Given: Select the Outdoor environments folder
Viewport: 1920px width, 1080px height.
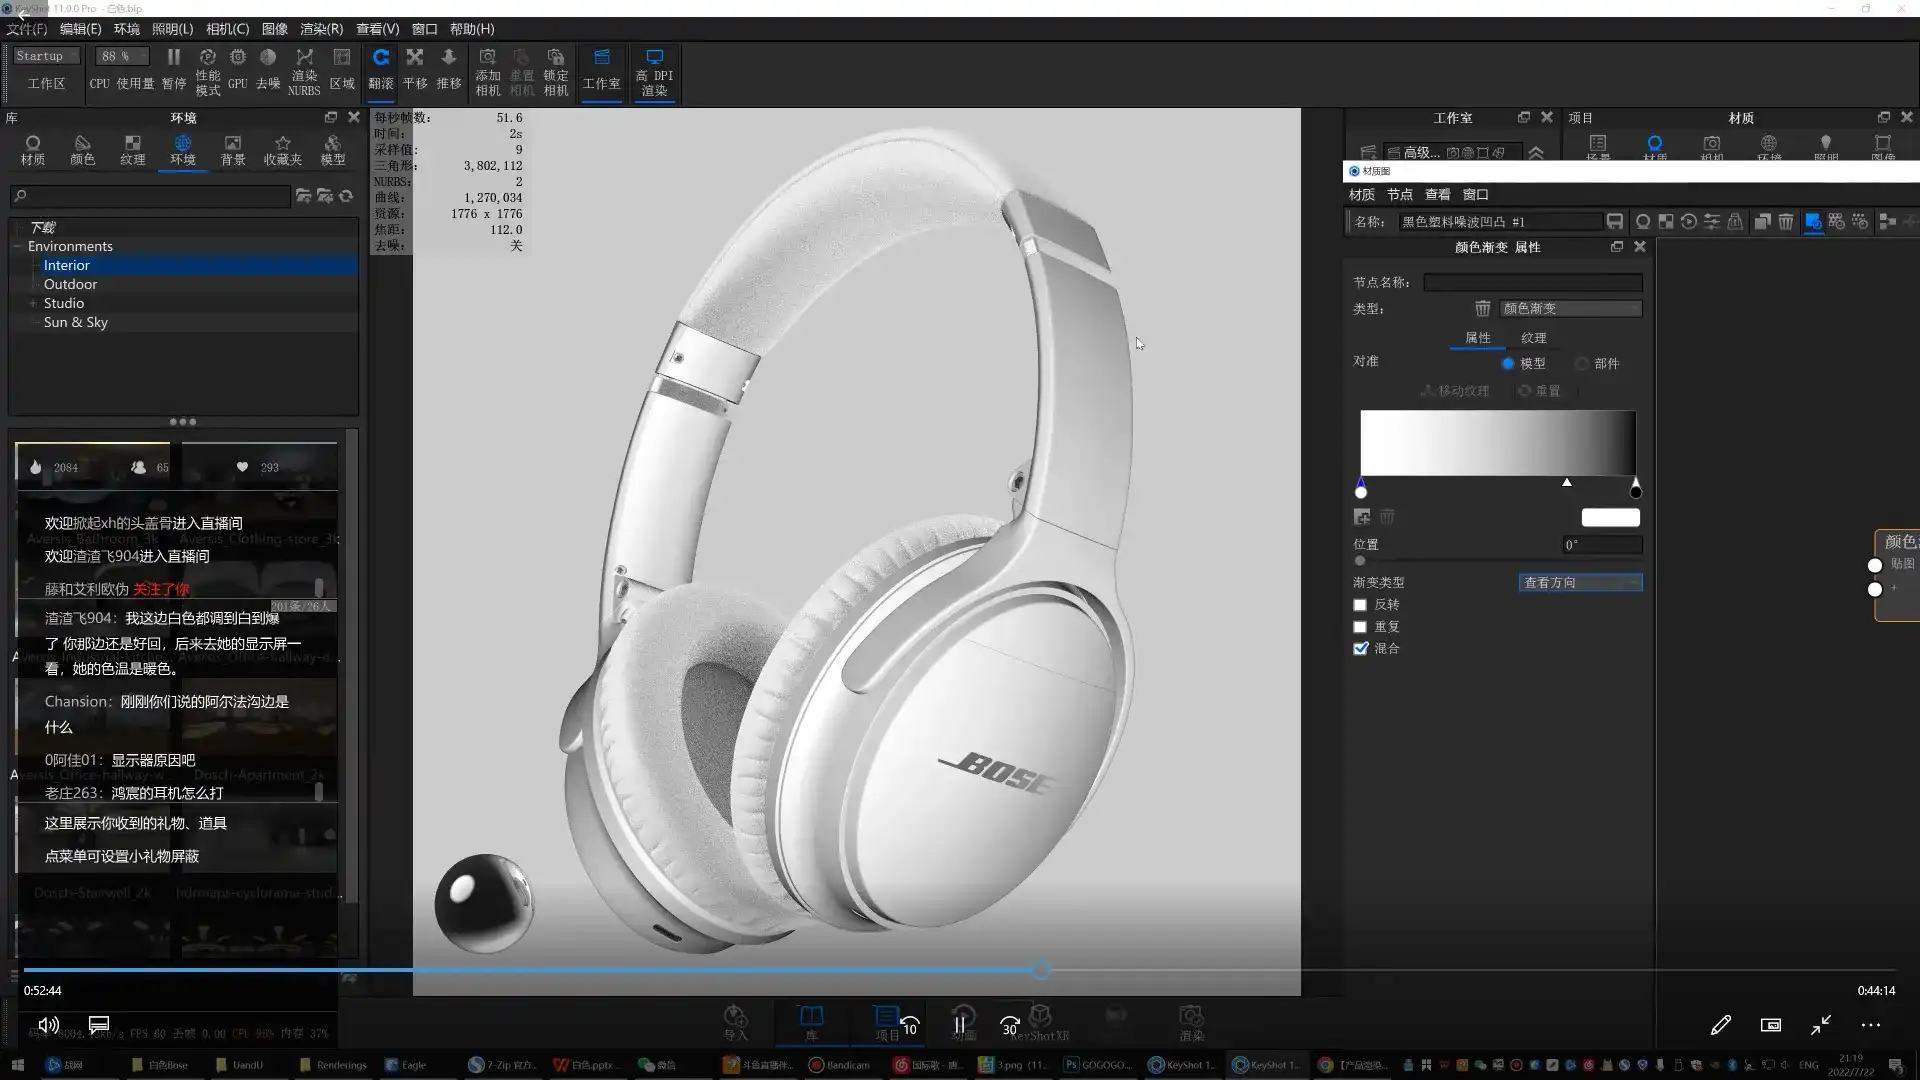Looking at the screenshot, I should (70, 284).
